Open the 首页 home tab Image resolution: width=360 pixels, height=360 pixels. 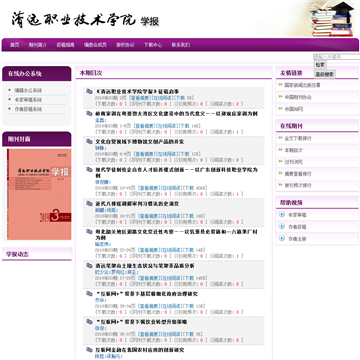(x=15, y=45)
